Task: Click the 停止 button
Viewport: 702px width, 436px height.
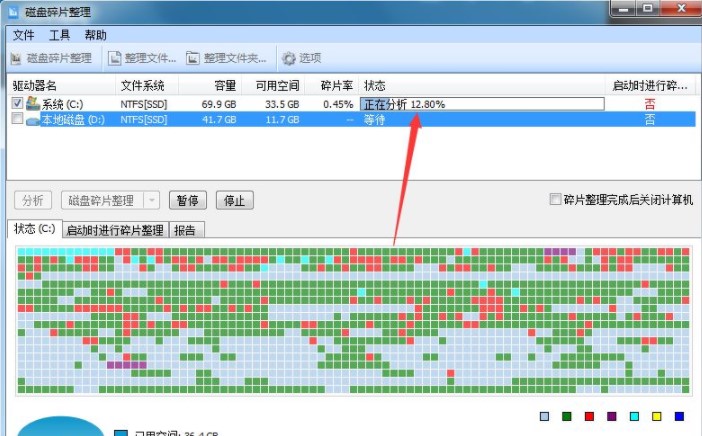Action: click(x=235, y=200)
